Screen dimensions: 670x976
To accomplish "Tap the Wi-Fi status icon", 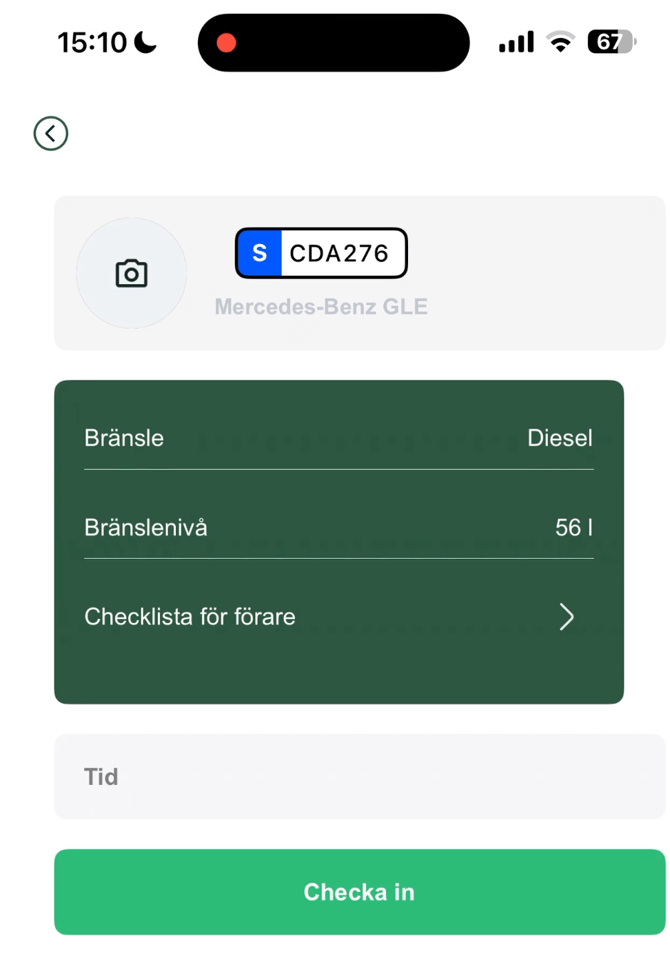I will point(561,42).
